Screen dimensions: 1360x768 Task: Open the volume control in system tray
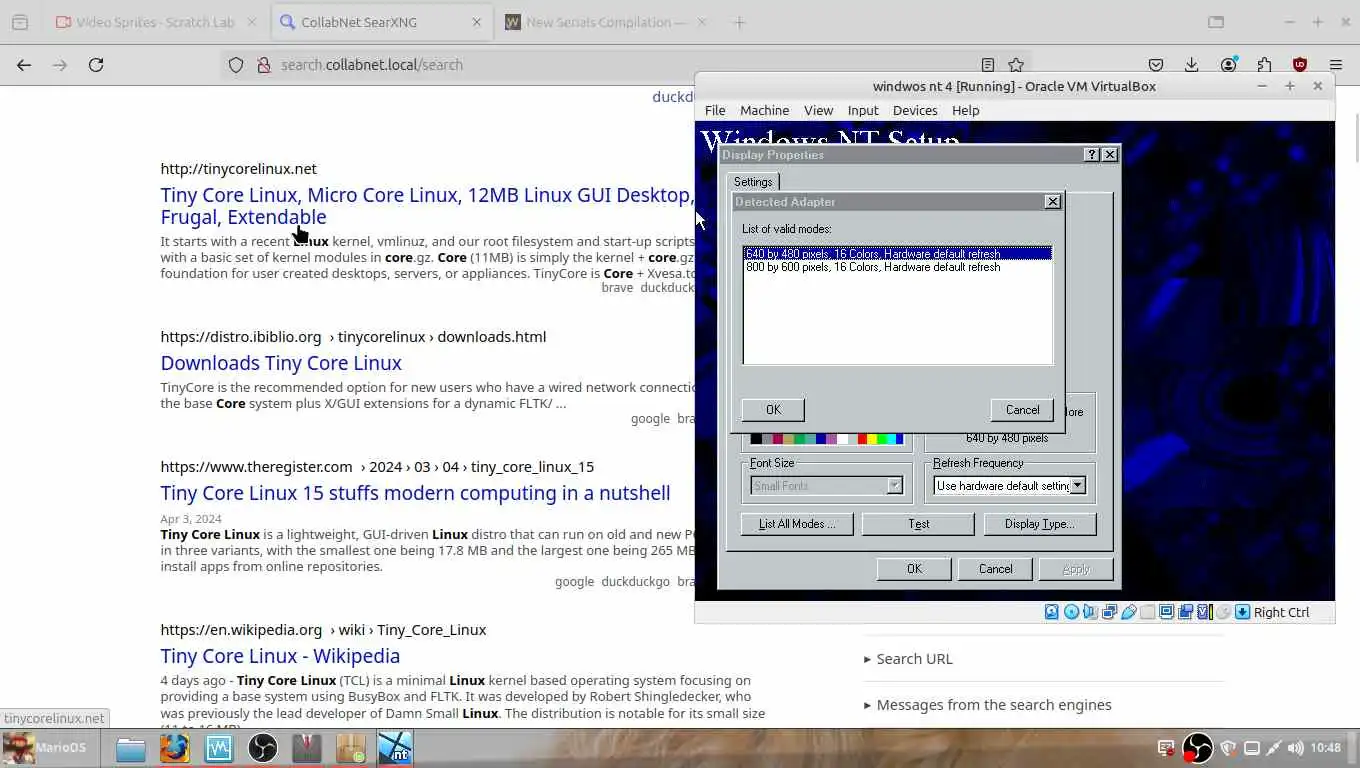tap(1296, 748)
